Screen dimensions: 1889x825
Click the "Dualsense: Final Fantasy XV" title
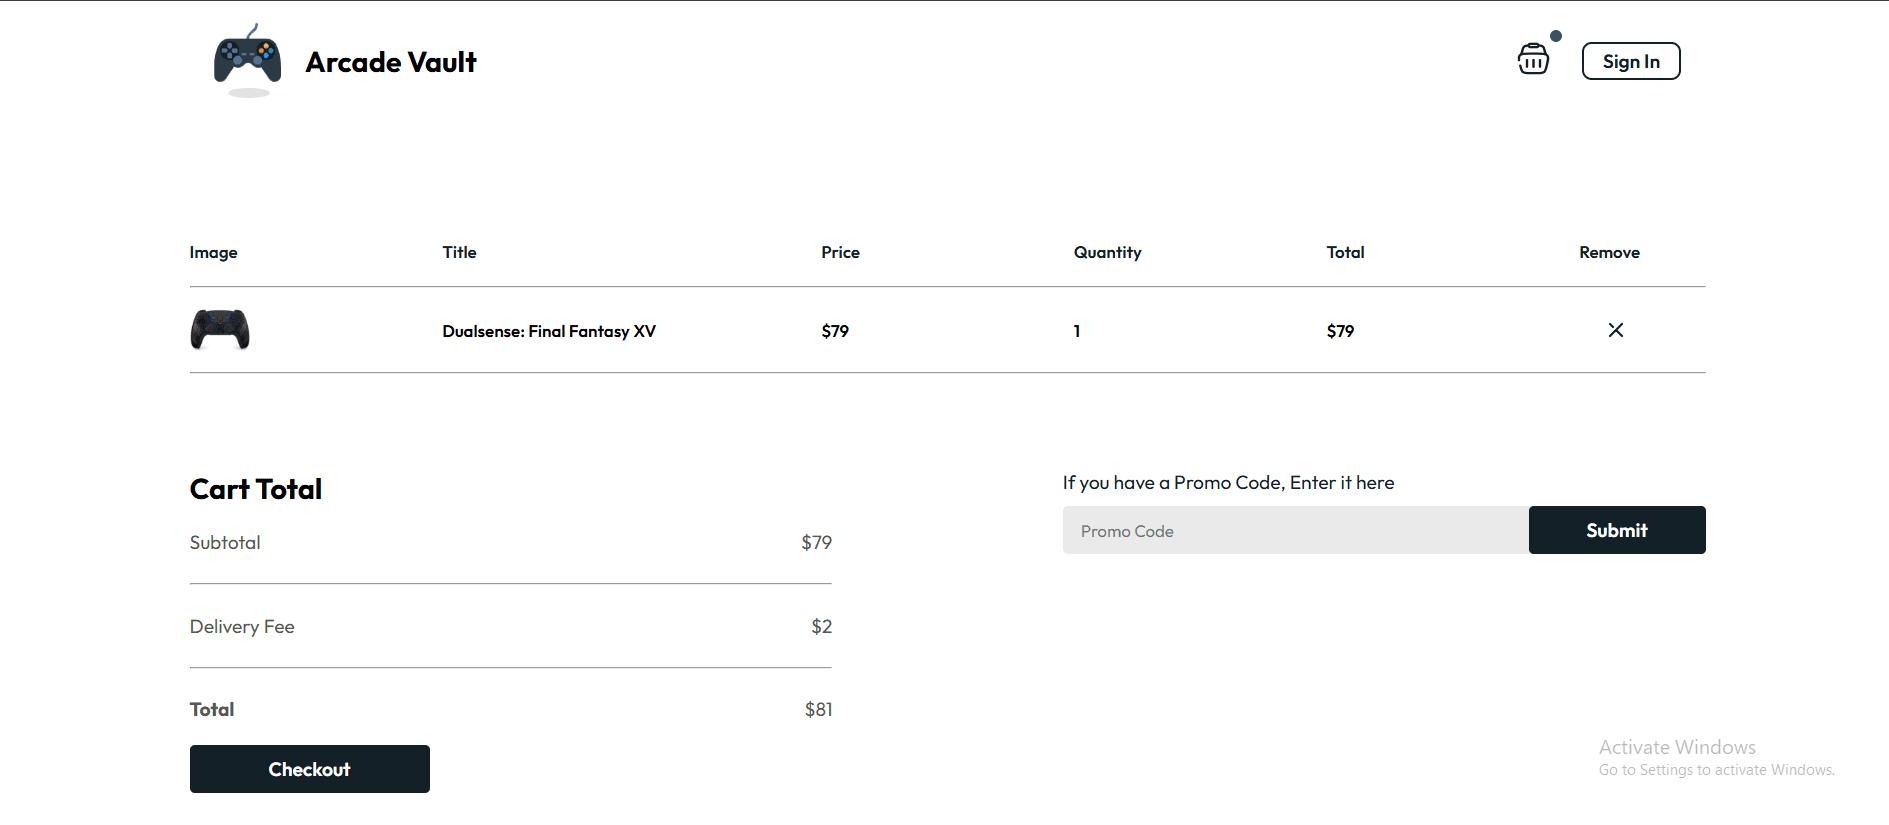coord(549,331)
